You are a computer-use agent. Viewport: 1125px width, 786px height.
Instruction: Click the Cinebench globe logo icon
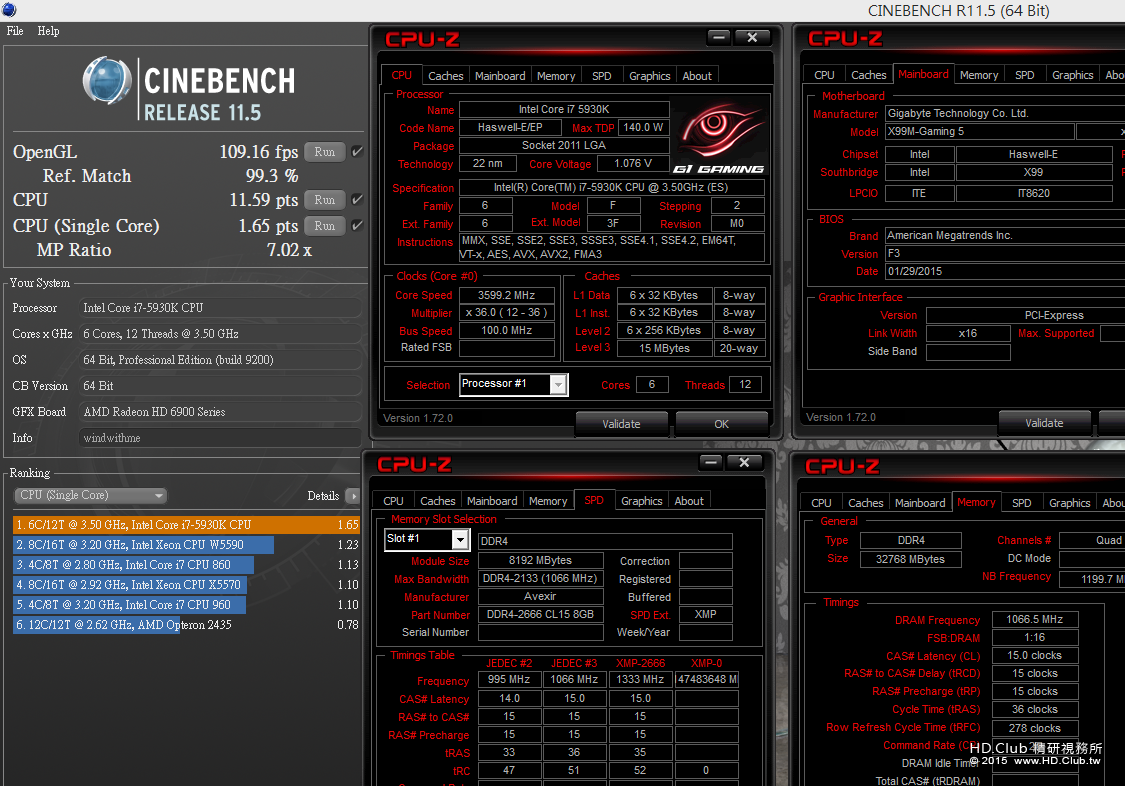coord(108,80)
